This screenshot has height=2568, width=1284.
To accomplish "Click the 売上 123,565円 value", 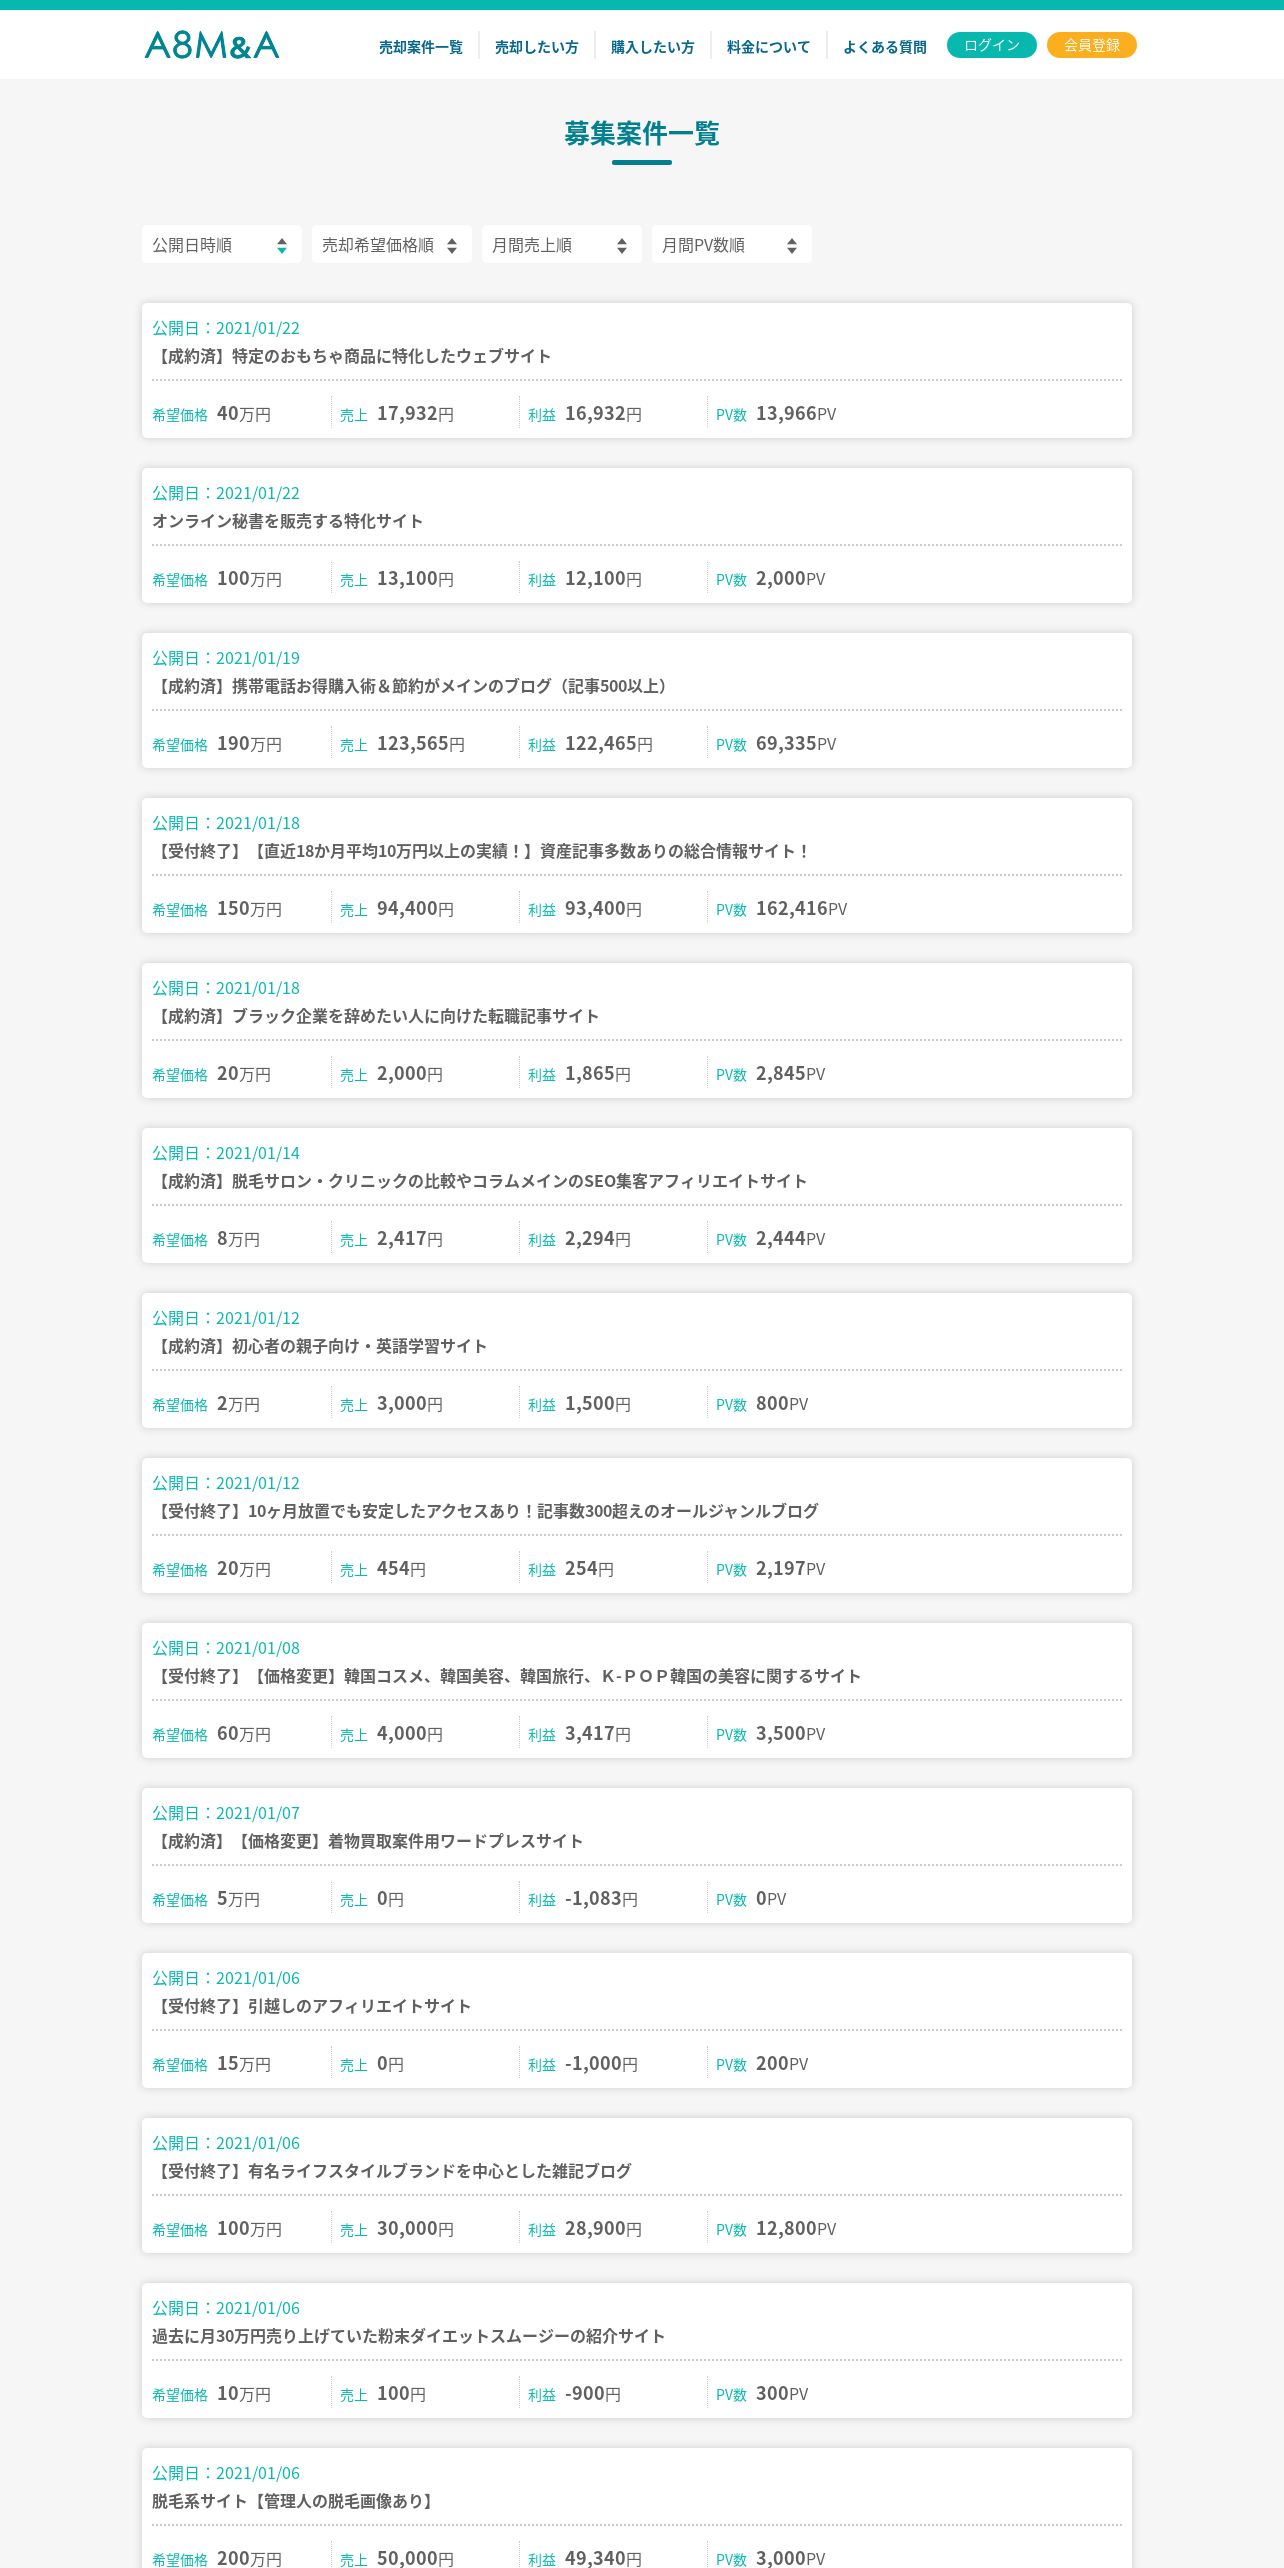I will [421, 744].
